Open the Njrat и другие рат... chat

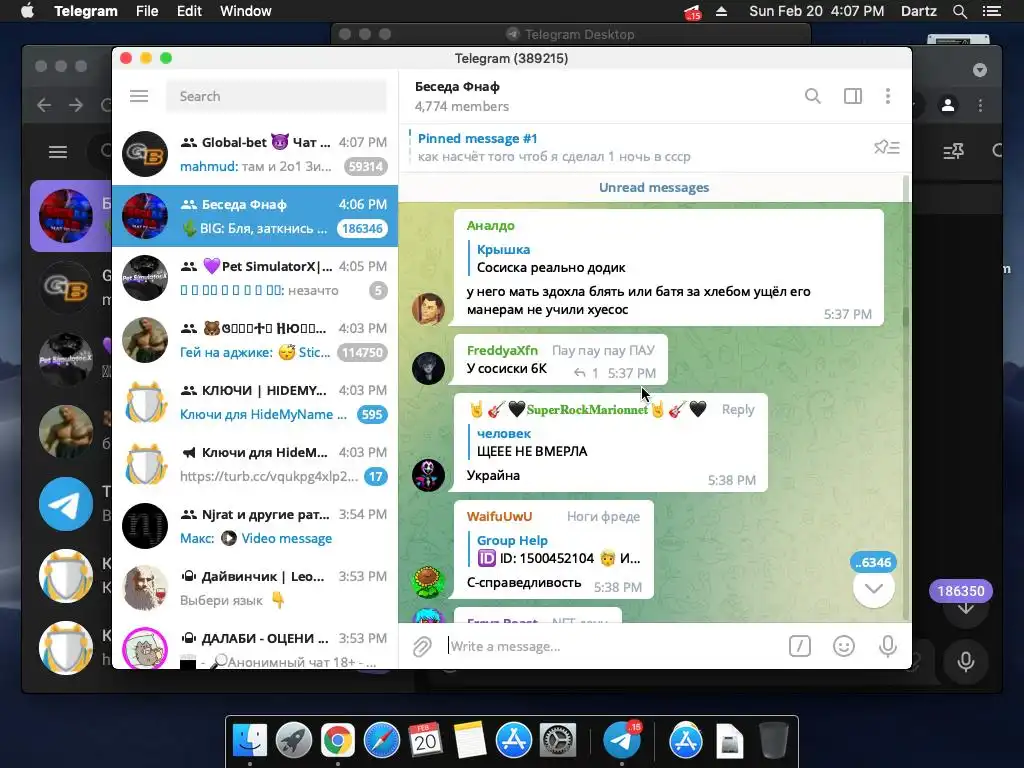point(255,526)
